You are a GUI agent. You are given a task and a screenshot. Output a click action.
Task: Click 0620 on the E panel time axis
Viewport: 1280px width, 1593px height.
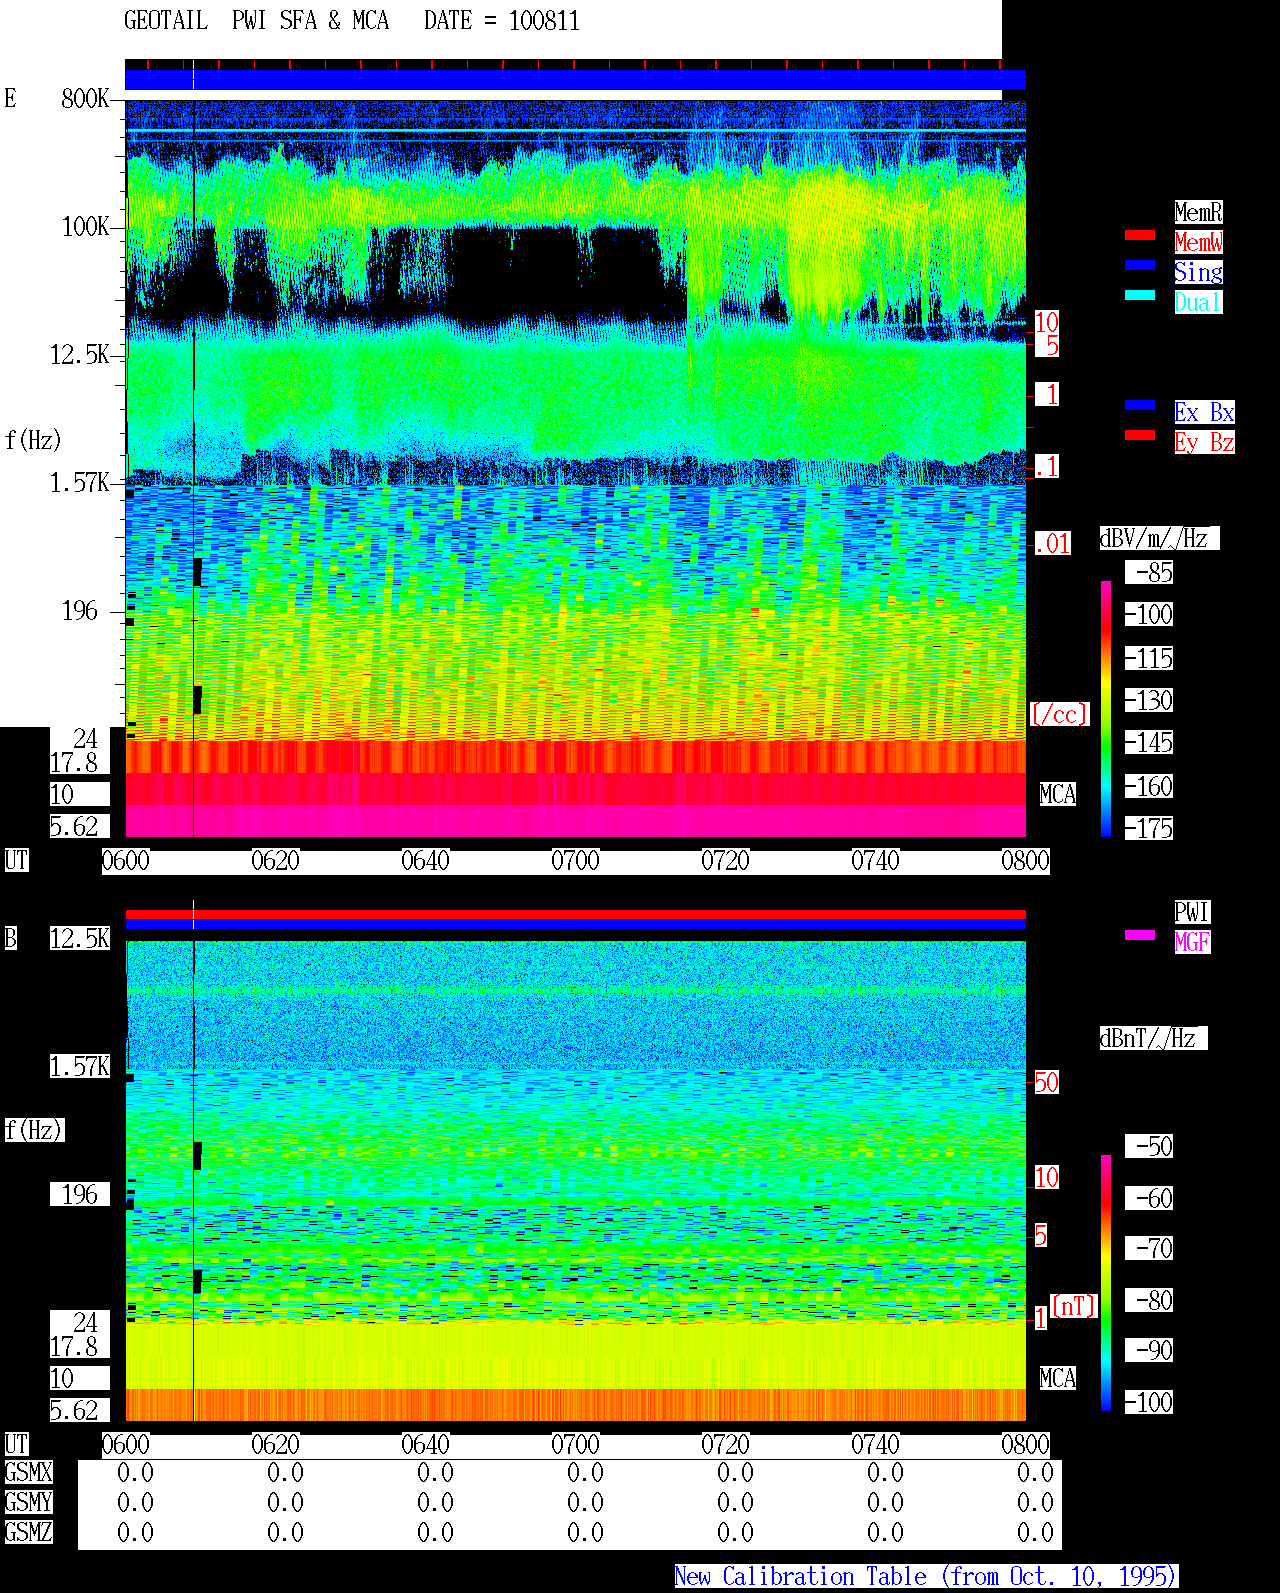(275, 860)
